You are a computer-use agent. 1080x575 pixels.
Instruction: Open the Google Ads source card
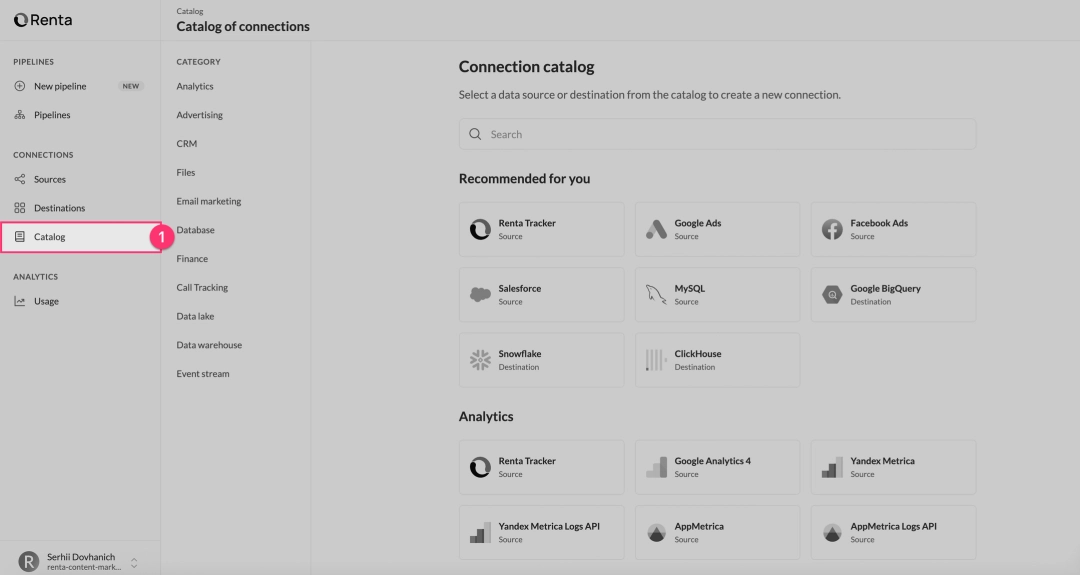tap(717, 229)
